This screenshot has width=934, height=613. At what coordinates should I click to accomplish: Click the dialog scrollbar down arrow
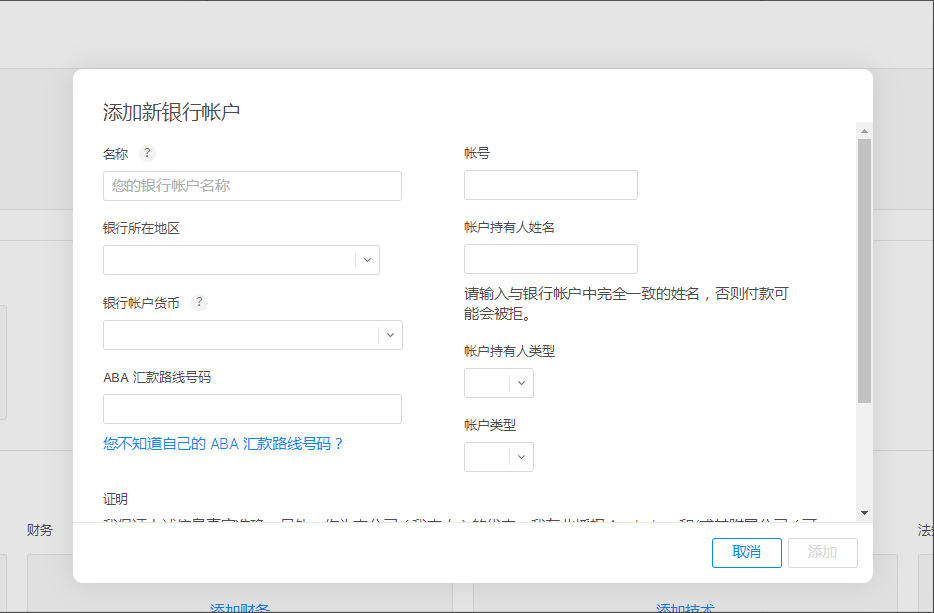864,513
